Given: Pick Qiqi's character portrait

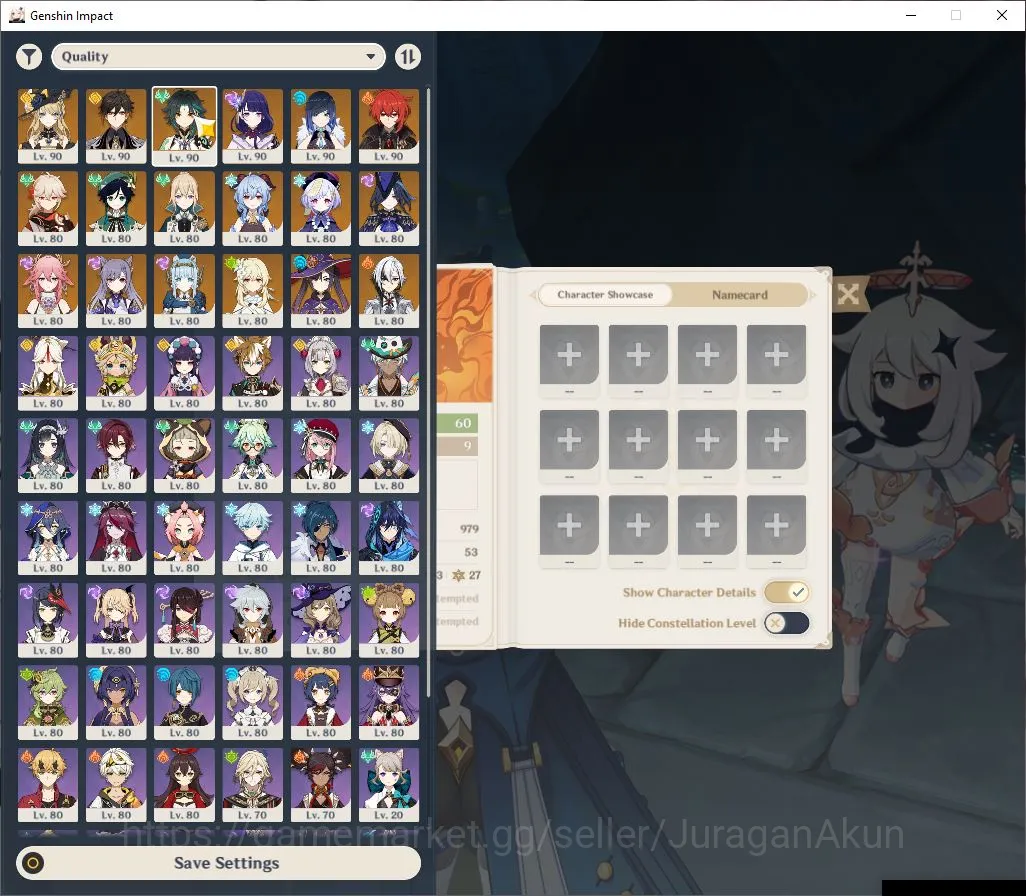Looking at the screenshot, I should coord(321,208).
